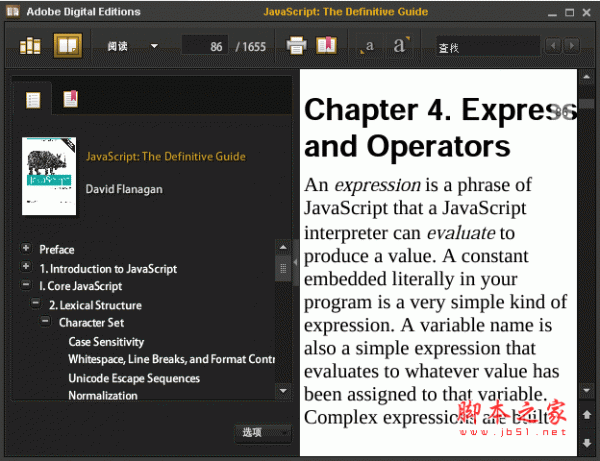Image resolution: width=600 pixels, height=461 pixels.
Task: Open Normalization section
Action: 103,395
